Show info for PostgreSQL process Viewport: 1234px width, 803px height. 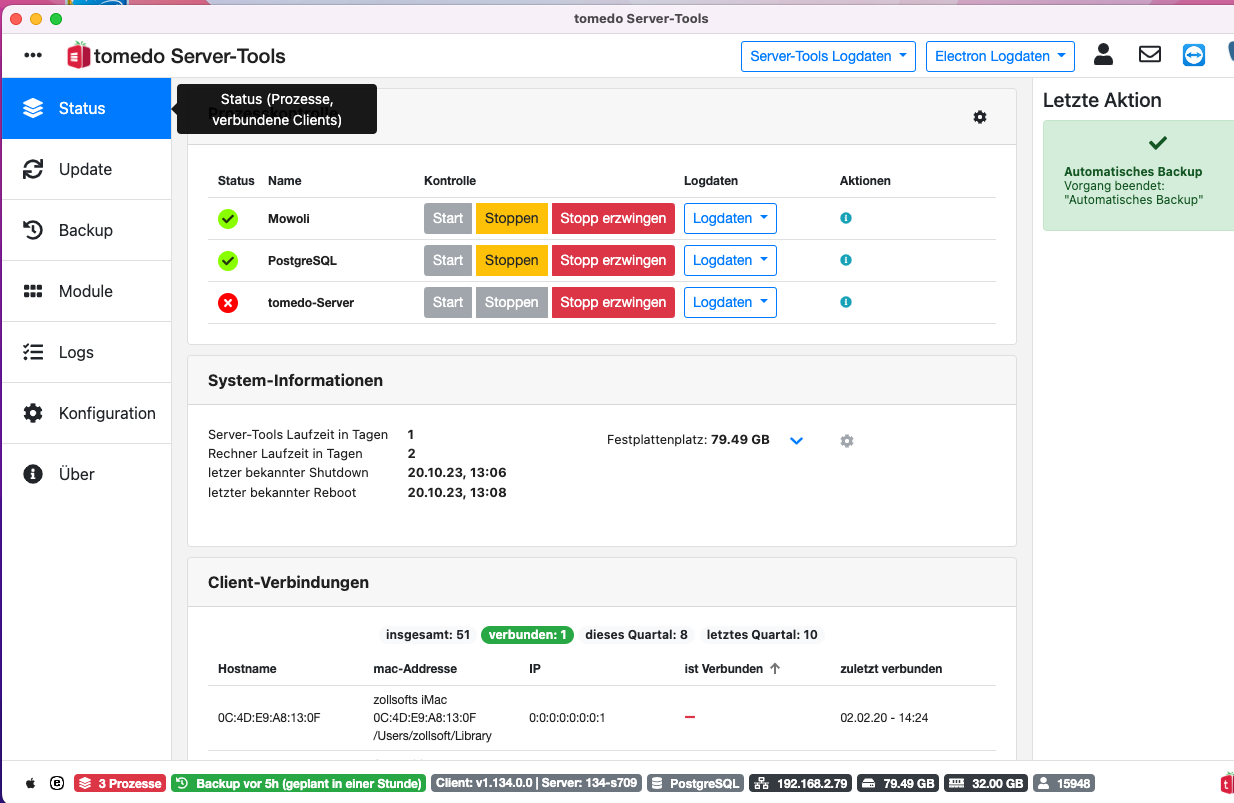click(846, 260)
